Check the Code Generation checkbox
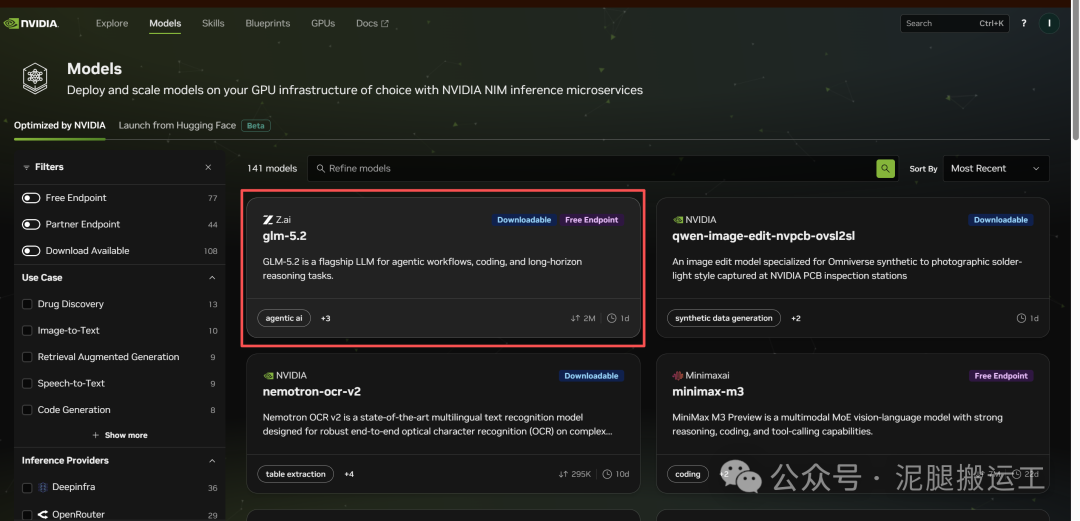1080x521 pixels. tap(28, 410)
